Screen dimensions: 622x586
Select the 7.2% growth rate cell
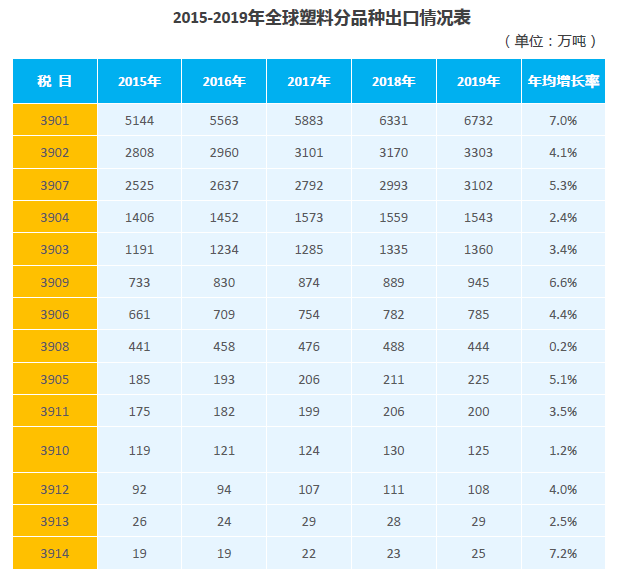coord(563,553)
